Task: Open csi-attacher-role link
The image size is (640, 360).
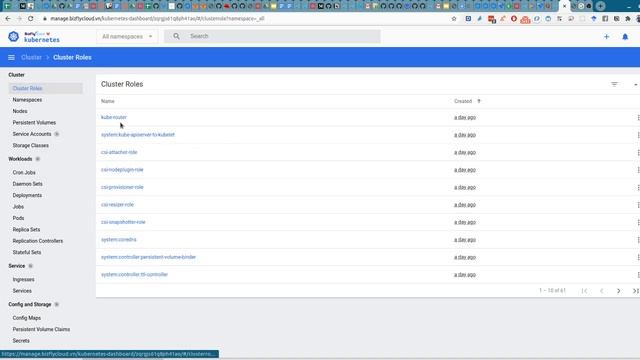Action: pos(119,152)
